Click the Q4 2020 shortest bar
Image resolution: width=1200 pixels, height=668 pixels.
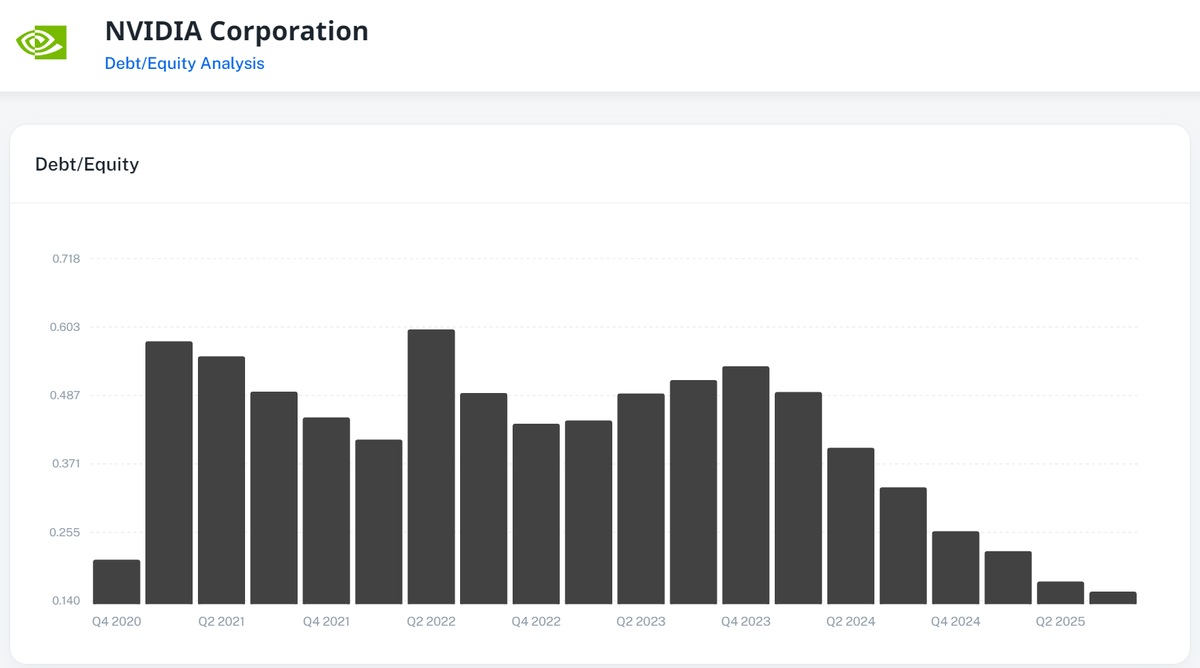pos(115,580)
